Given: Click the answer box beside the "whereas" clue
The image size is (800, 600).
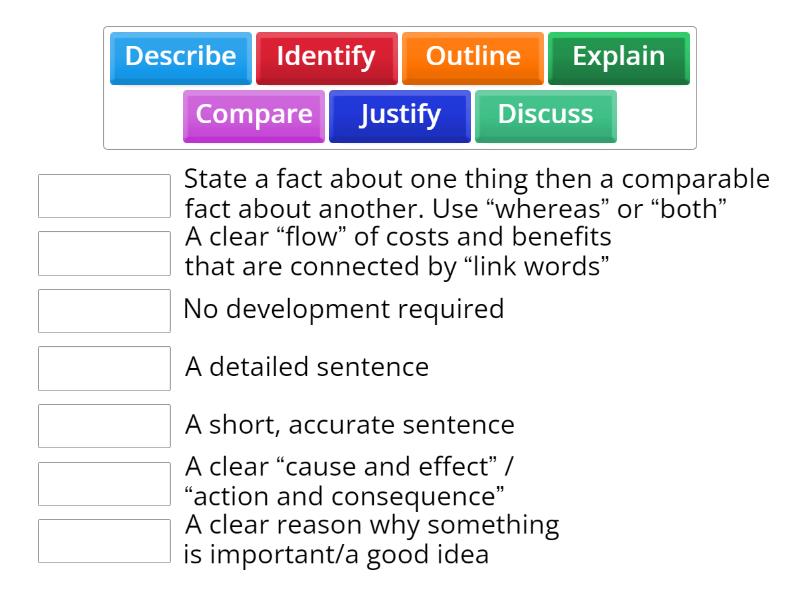Looking at the screenshot, I should 104,196.
